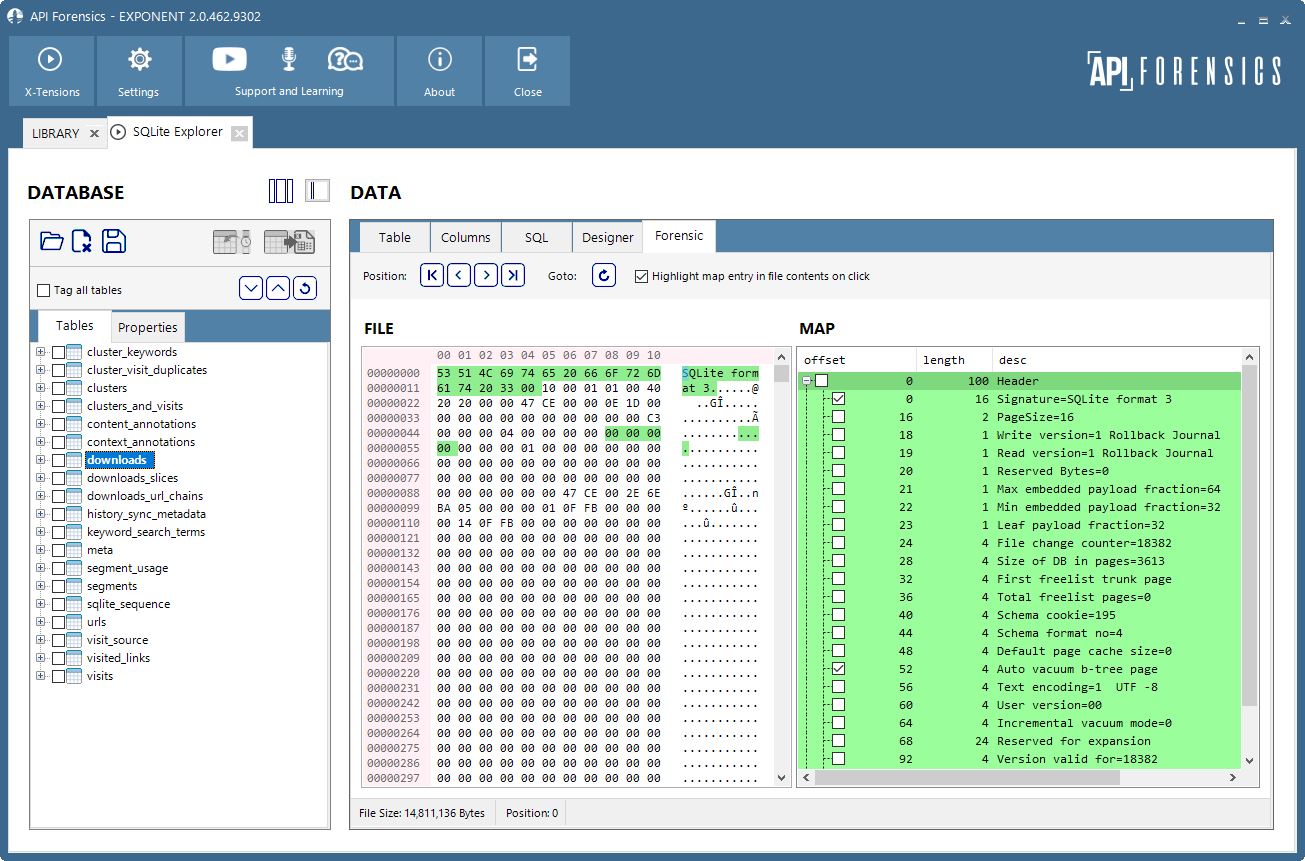Sort MAP by the offset column header
The height and width of the screenshot is (861, 1305).
[857, 360]
